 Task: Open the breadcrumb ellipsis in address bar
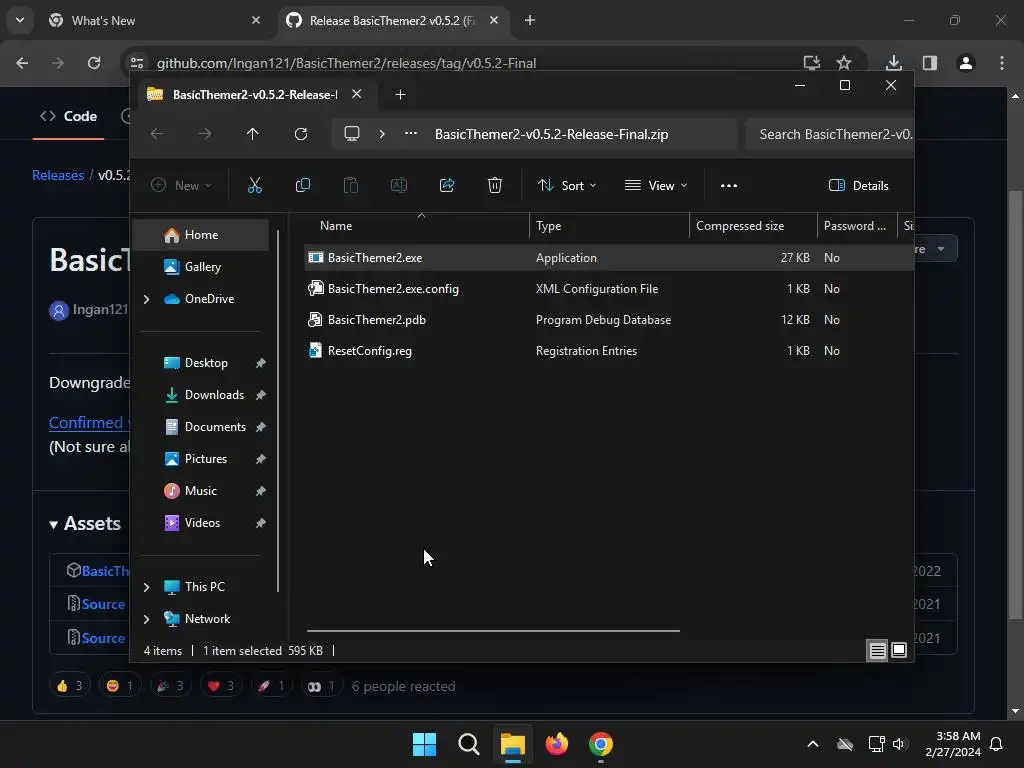pyautogui.click(x=411, y=133)
